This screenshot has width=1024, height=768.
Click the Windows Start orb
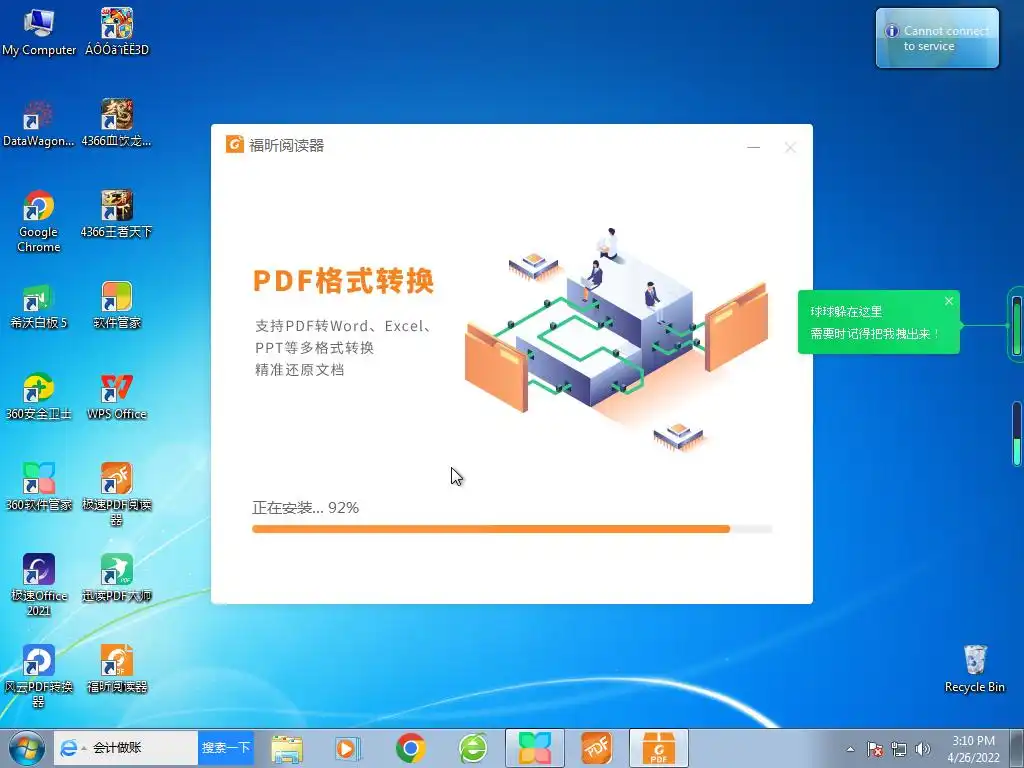tap(26, 748)
